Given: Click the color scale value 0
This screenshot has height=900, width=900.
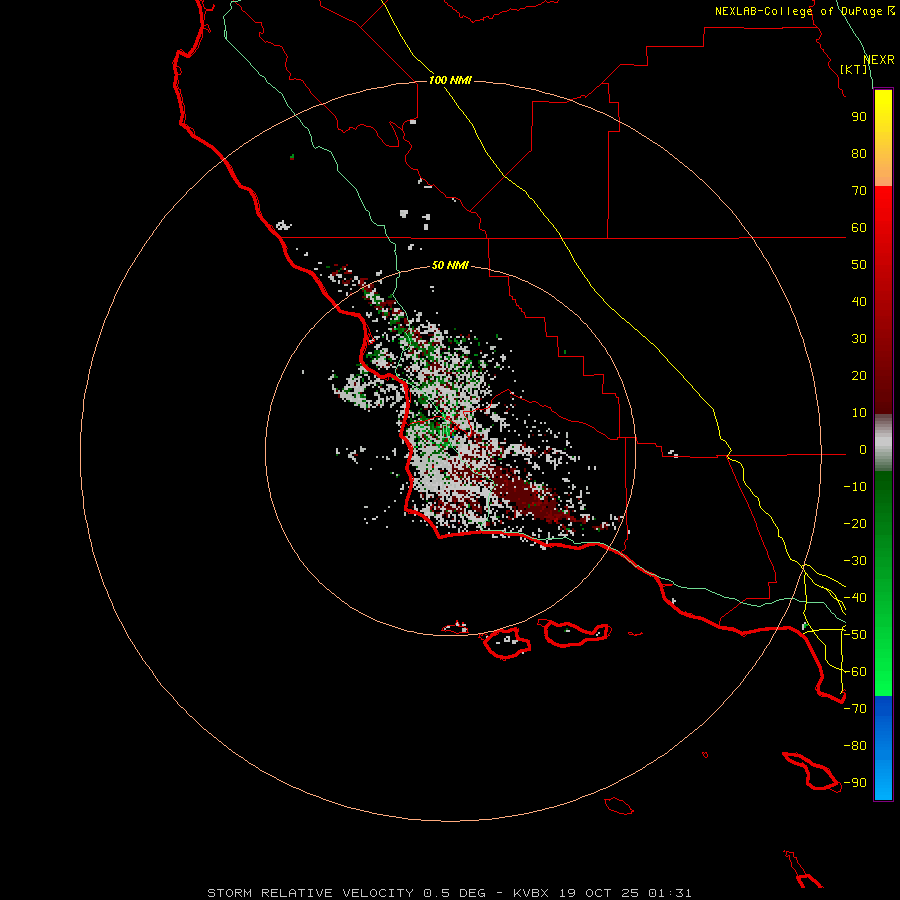Looking at the screenshot, I should [x=863, y=449].
